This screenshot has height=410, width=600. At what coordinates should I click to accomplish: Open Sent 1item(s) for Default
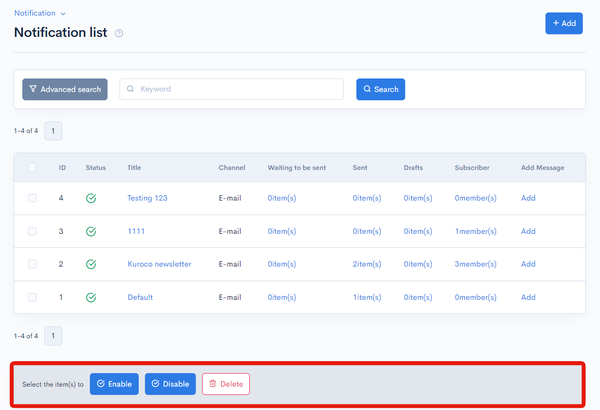pyautogui.click(x=367, y=297)
